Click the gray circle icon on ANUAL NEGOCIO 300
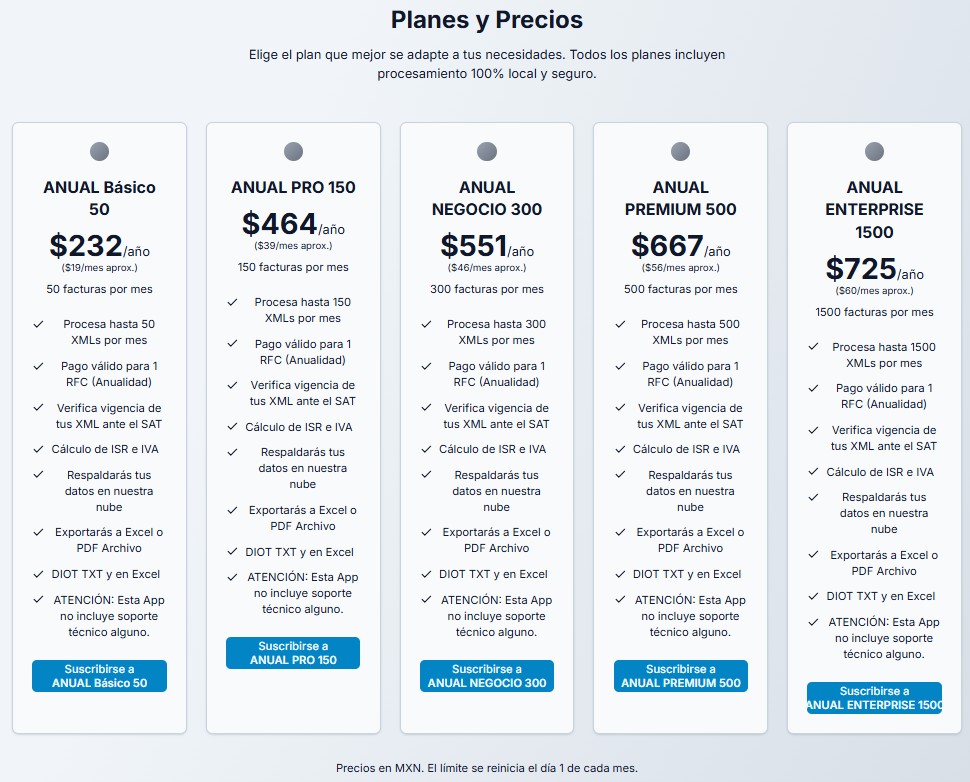Image resolution: width=970 pixels, height=782 pixels. coord(487,152)
